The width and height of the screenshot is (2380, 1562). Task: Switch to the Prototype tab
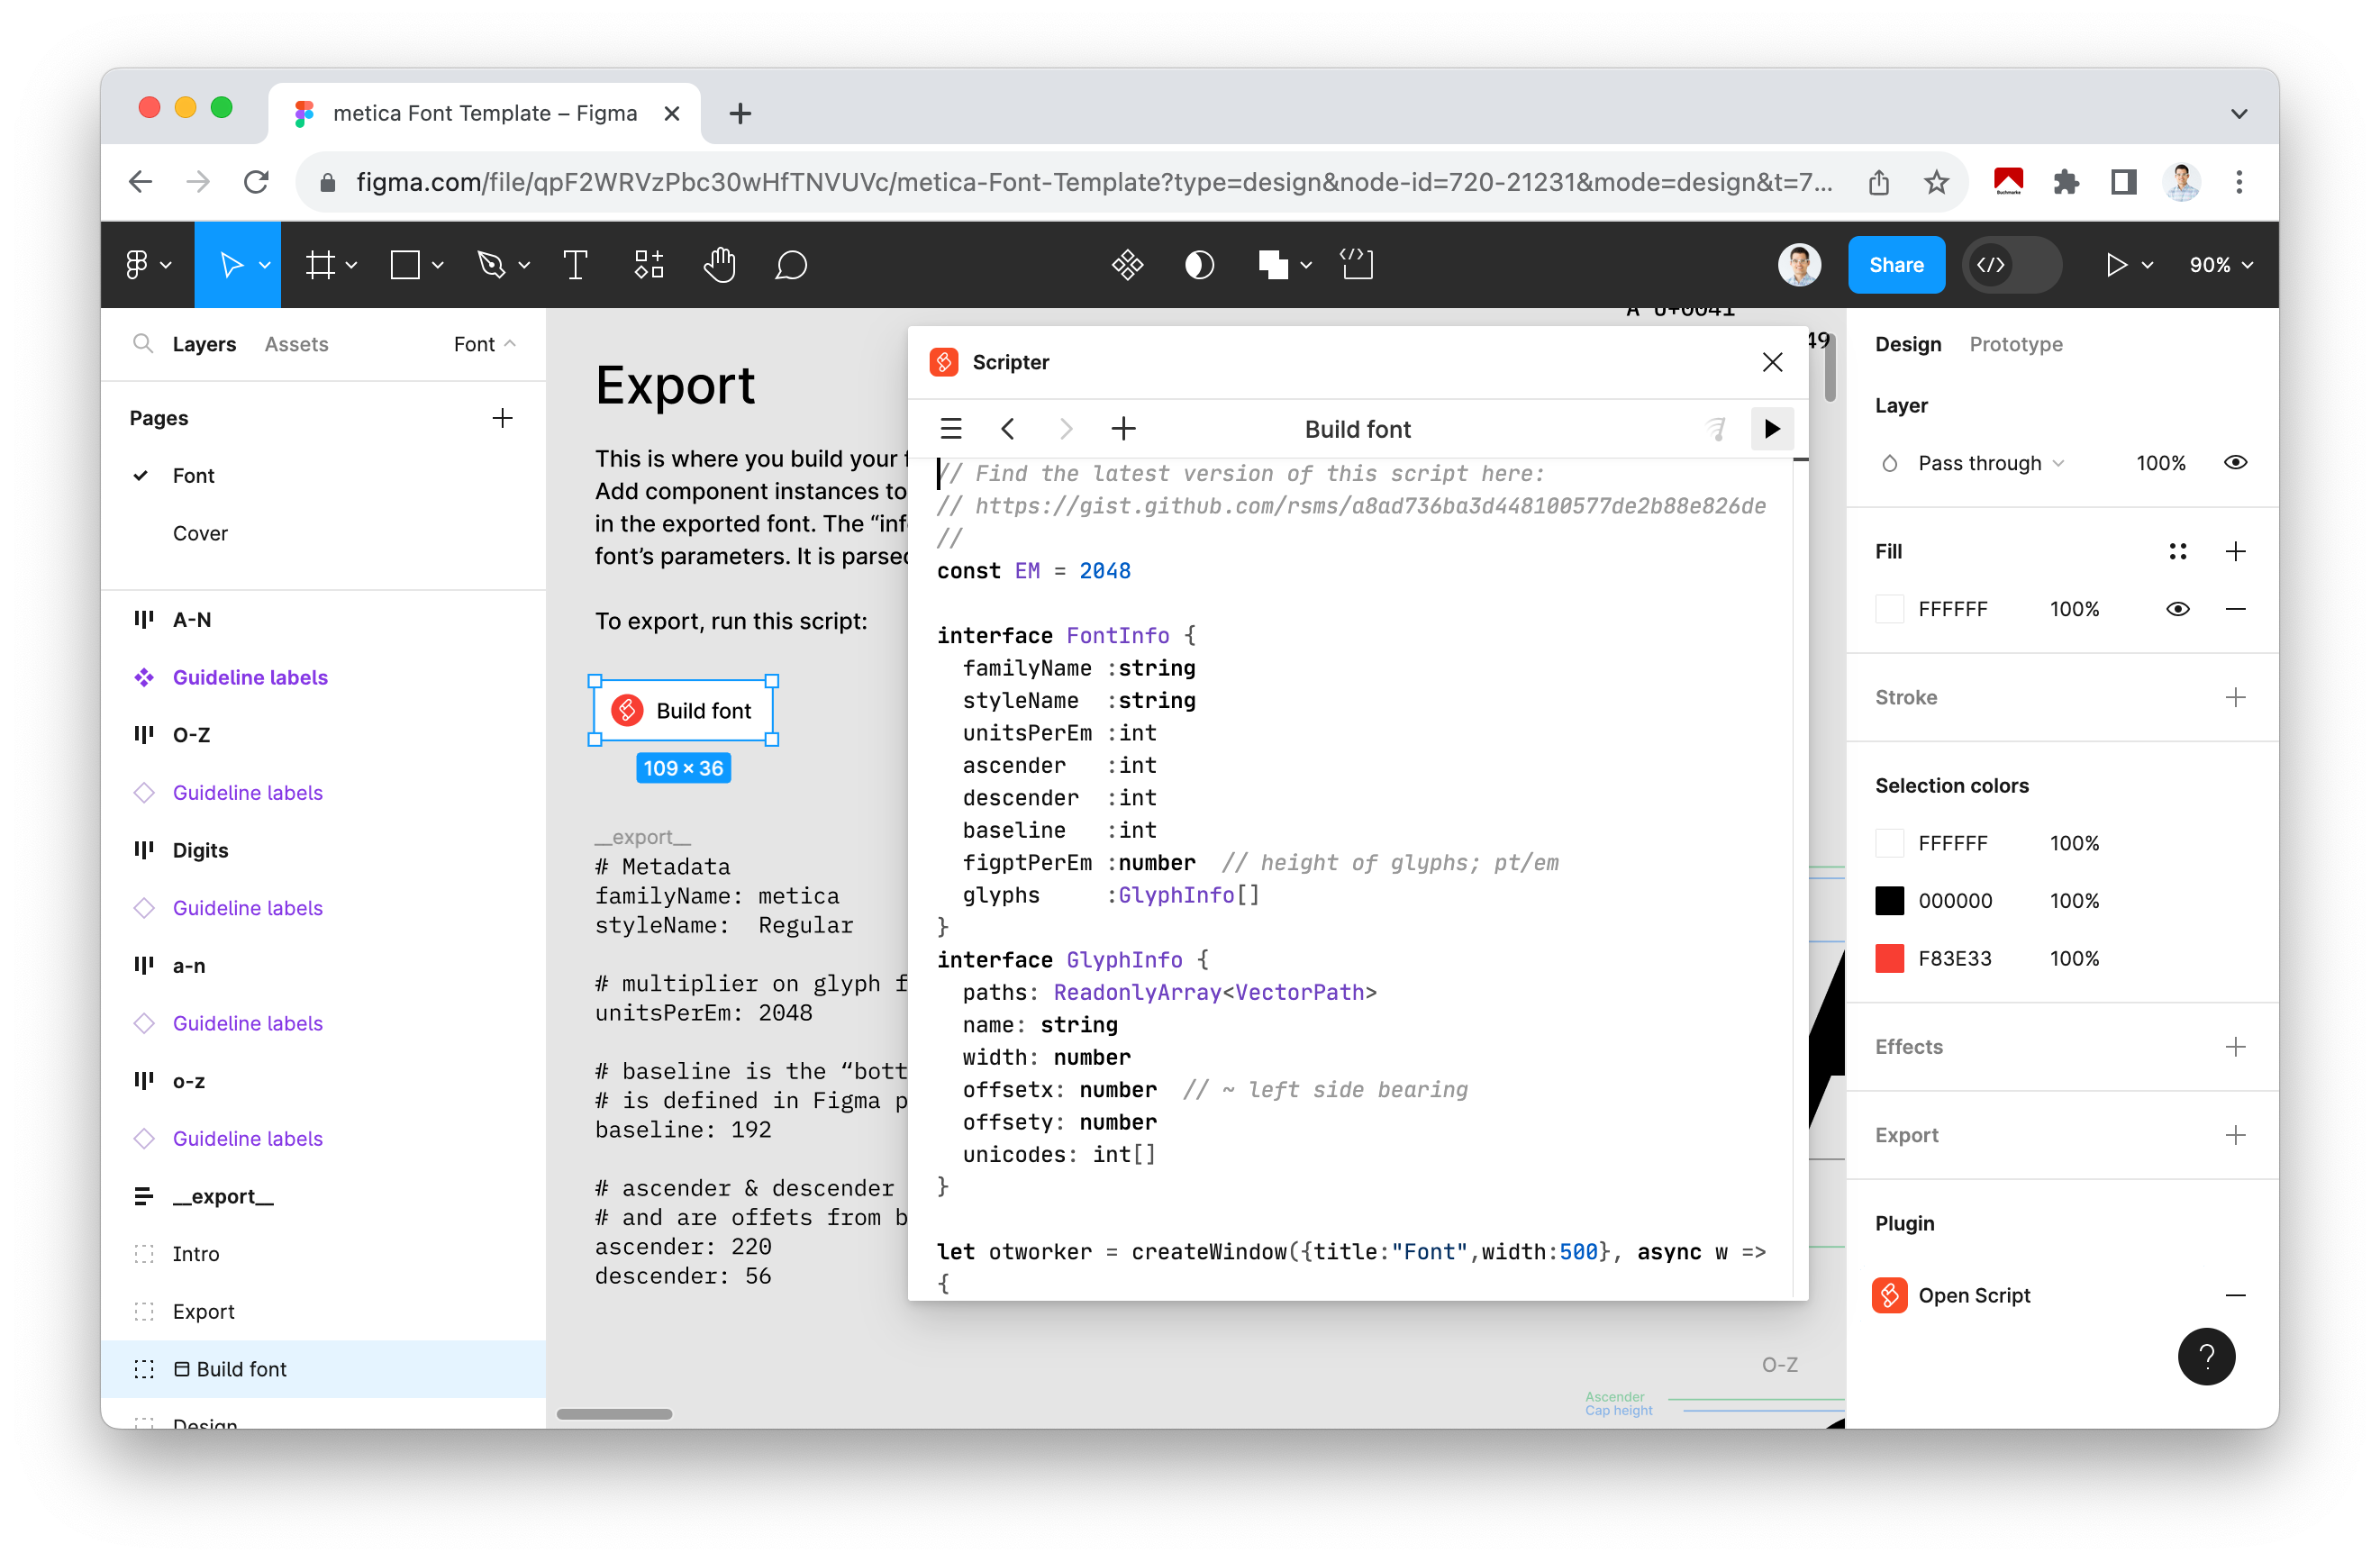tap(2016, 344)
